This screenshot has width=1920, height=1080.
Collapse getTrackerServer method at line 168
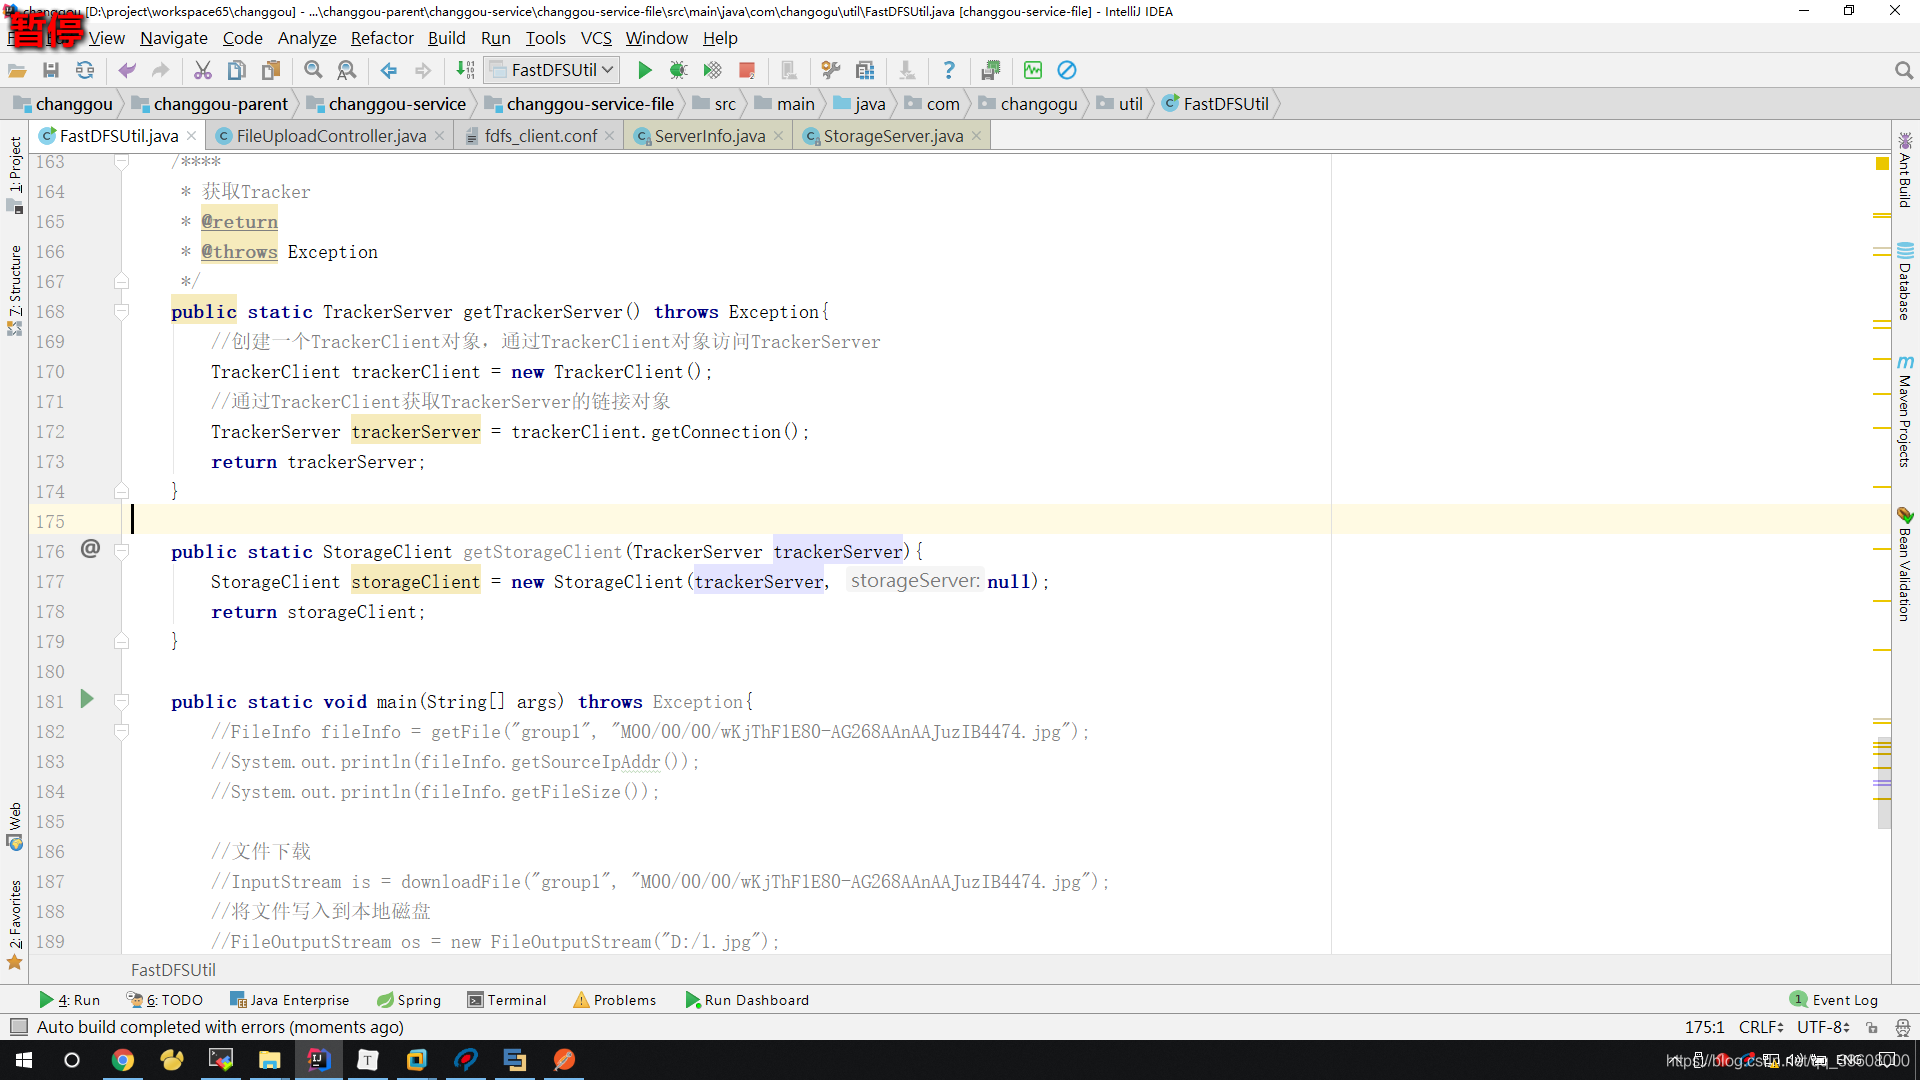pos(121,312)
